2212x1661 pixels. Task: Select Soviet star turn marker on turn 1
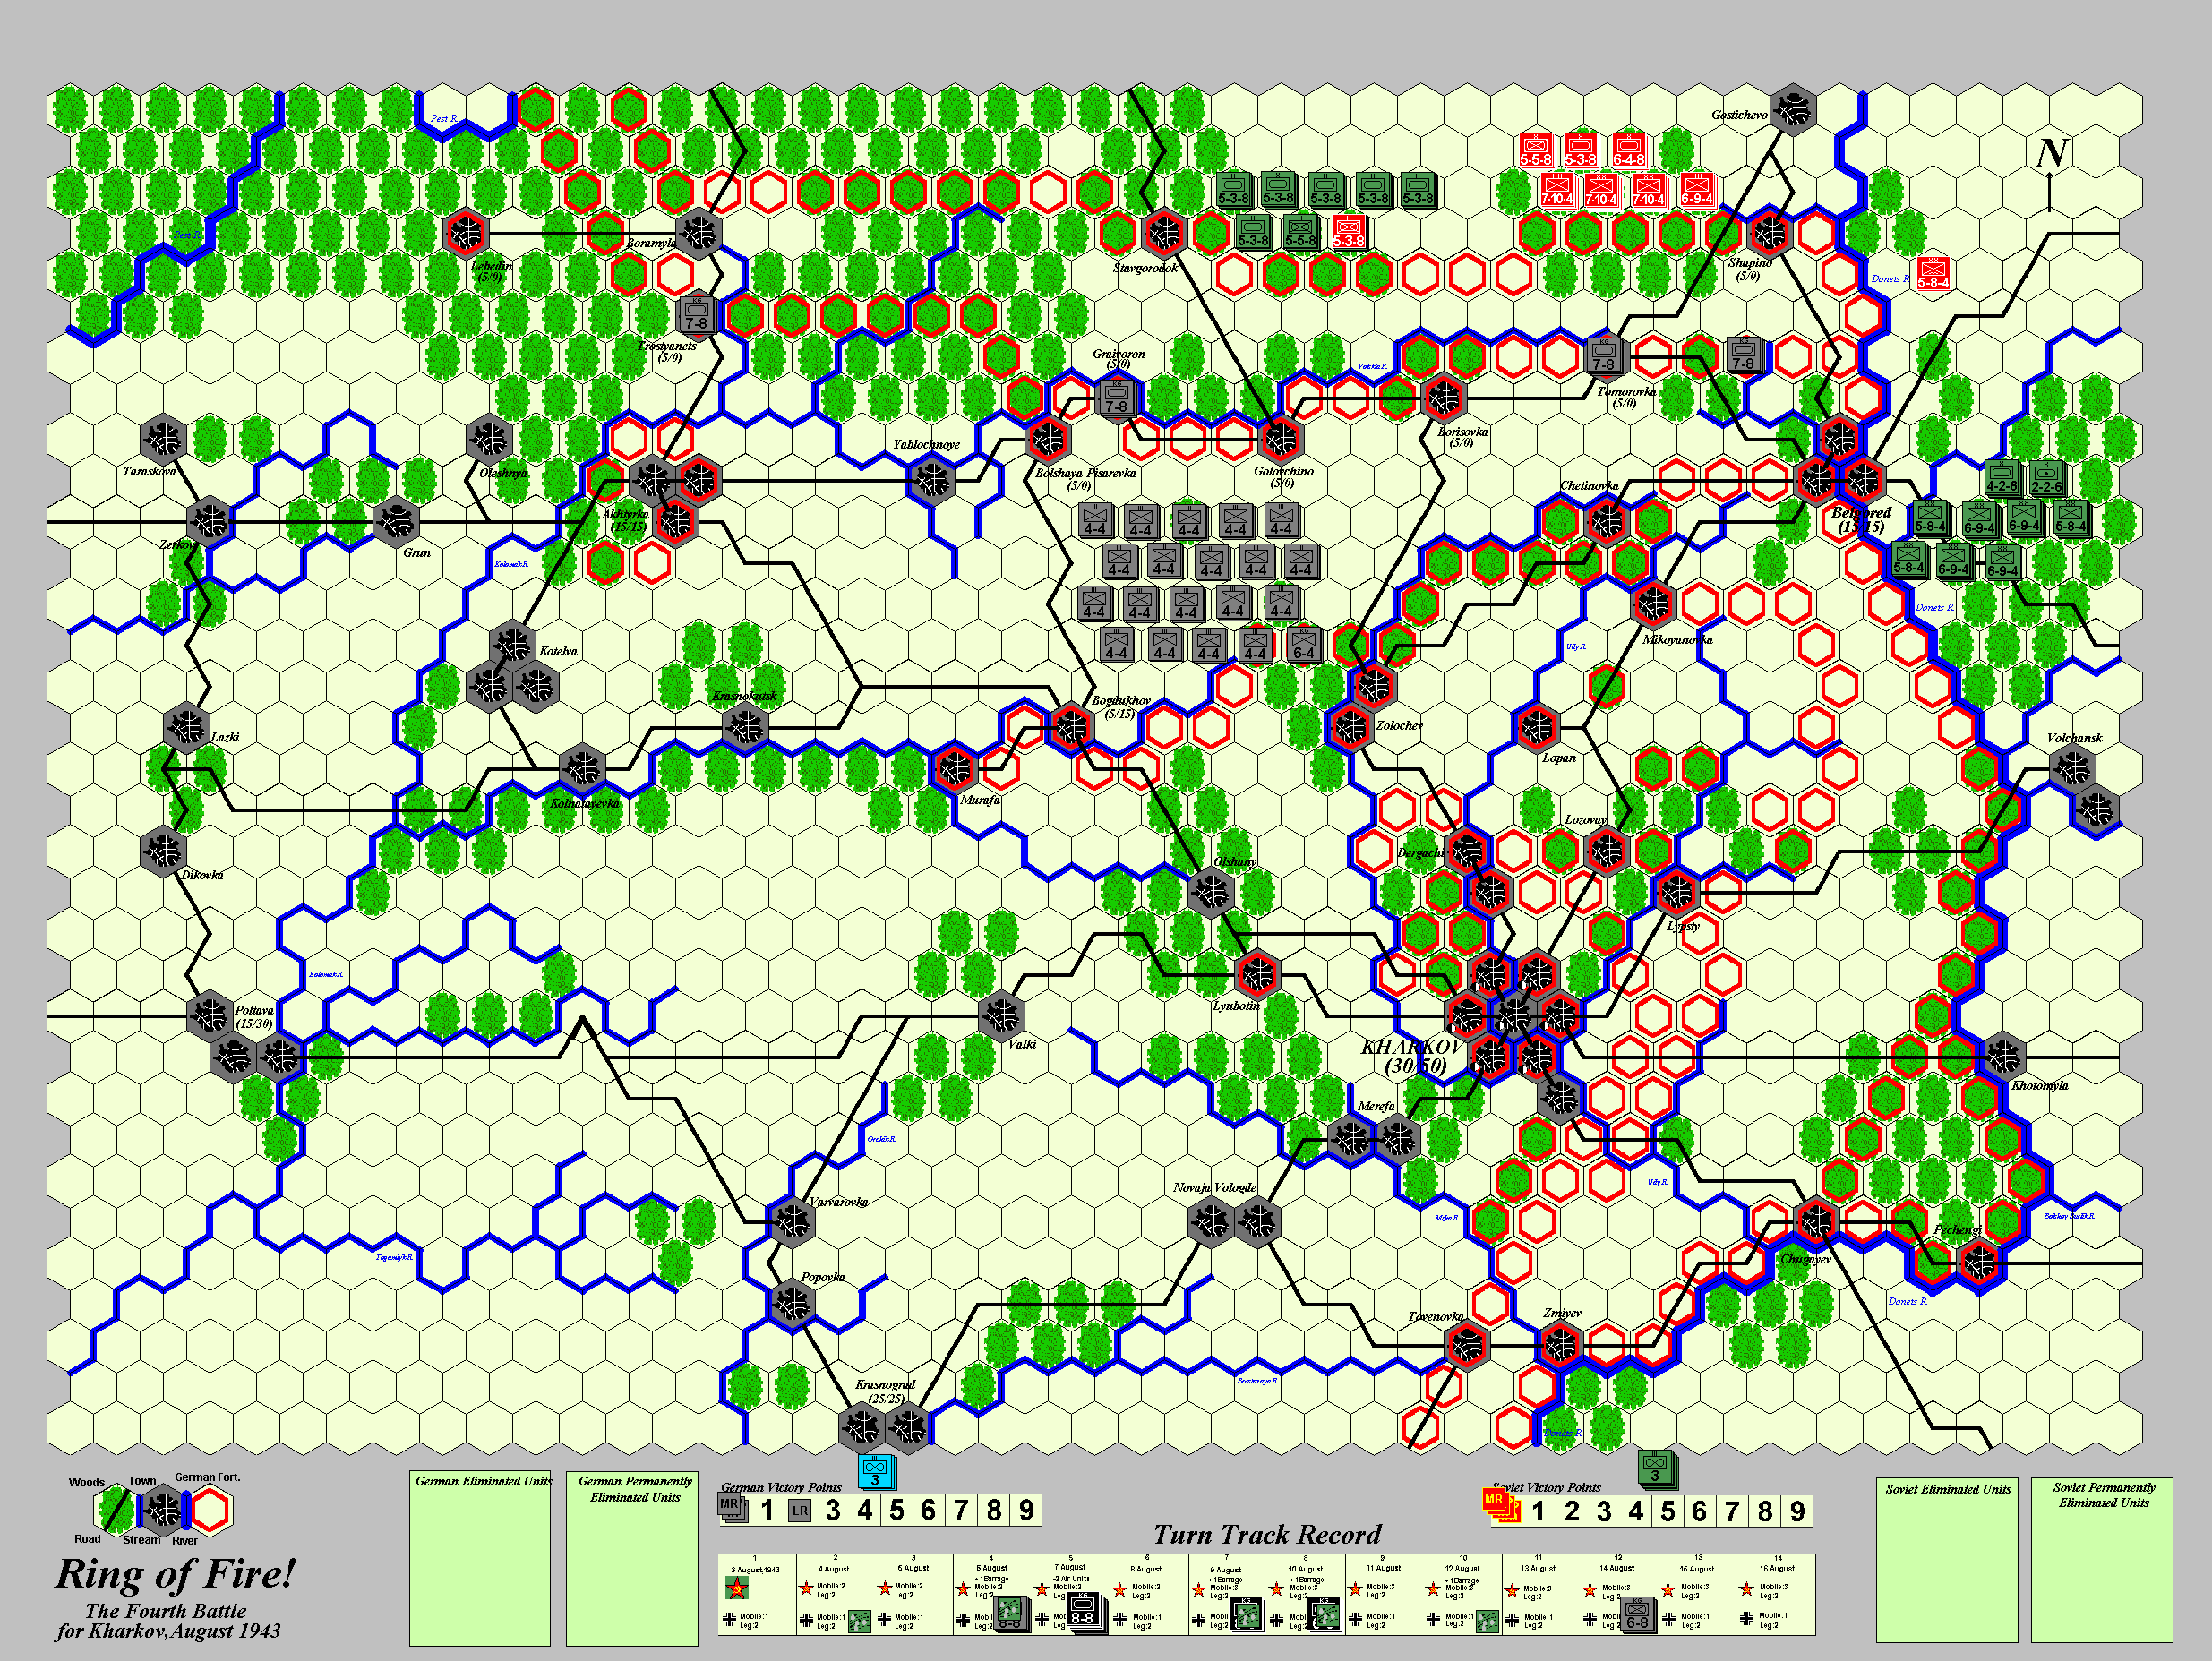click(x=737, y=1588)
